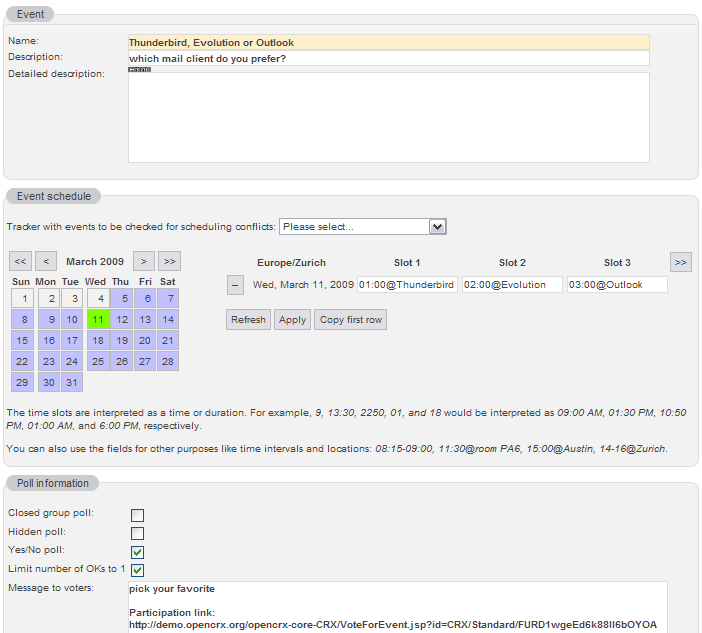Pick March 25 in calendar
This screenshot has height=633, width=702.
[x=98, y=362]
